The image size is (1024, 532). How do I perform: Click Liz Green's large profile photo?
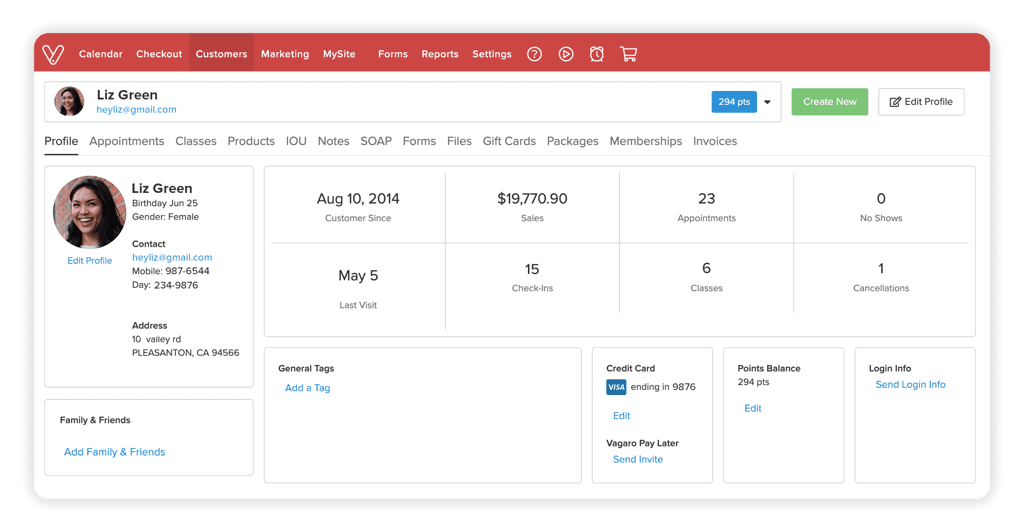[89, 212]
